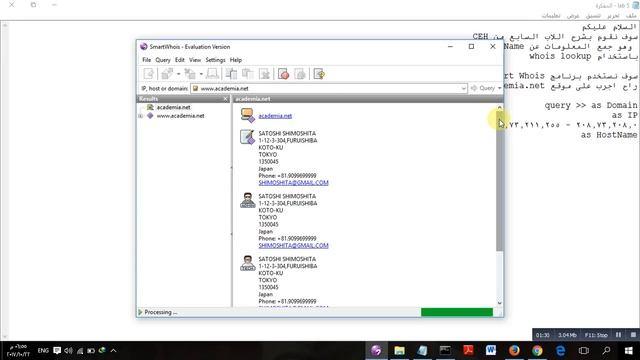Open the File menu in SmartWhois
Viewport: 640px width, 360px height.
(x=147, y=60)
